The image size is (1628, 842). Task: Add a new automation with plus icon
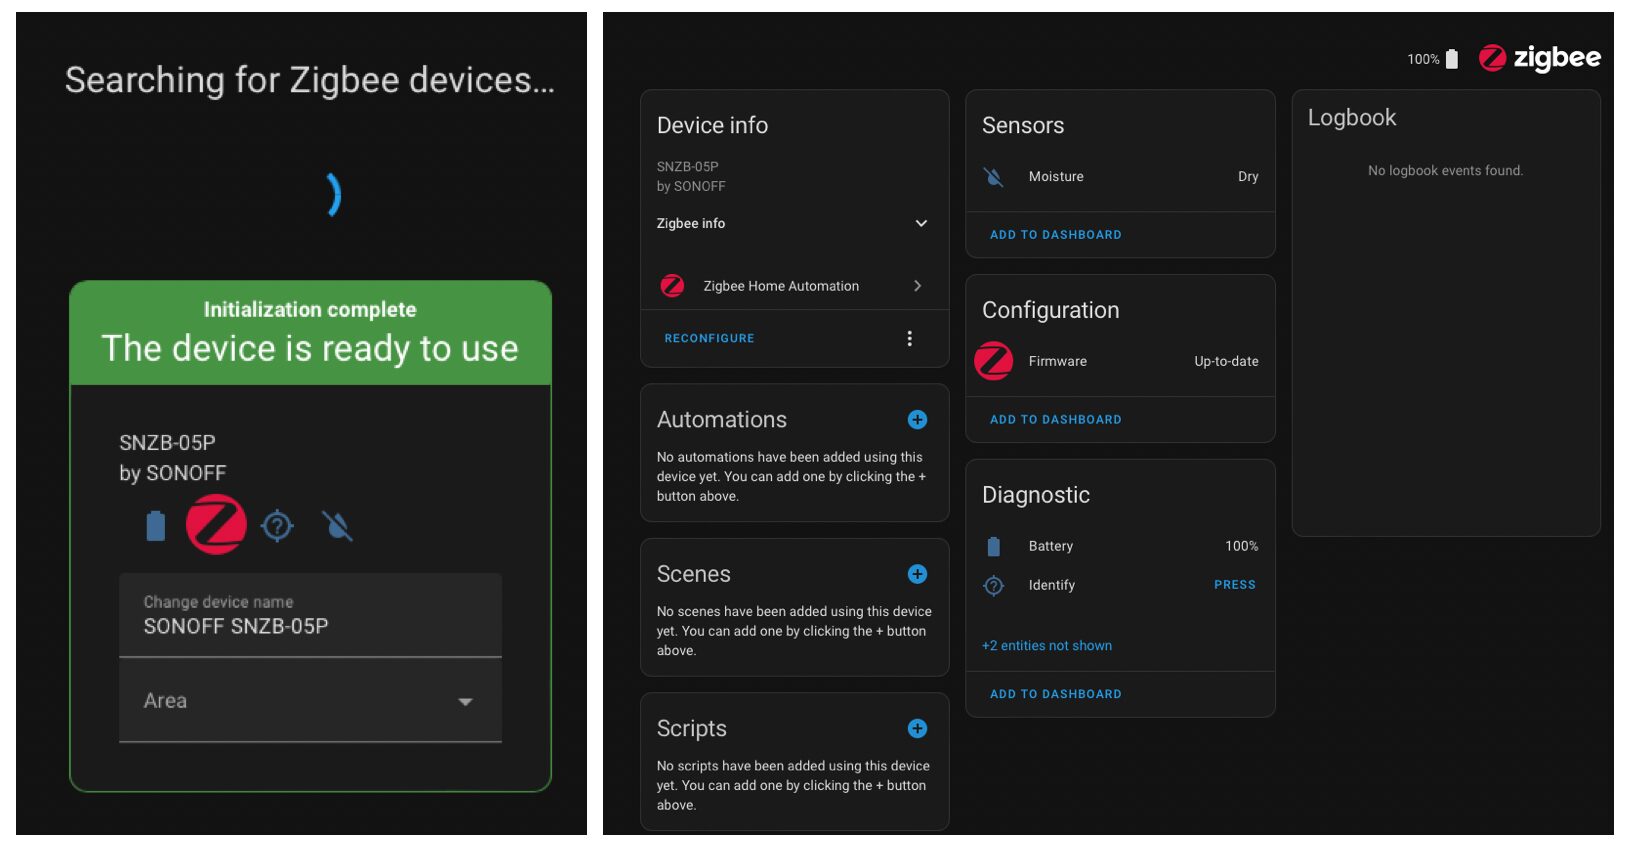[917, 420]
